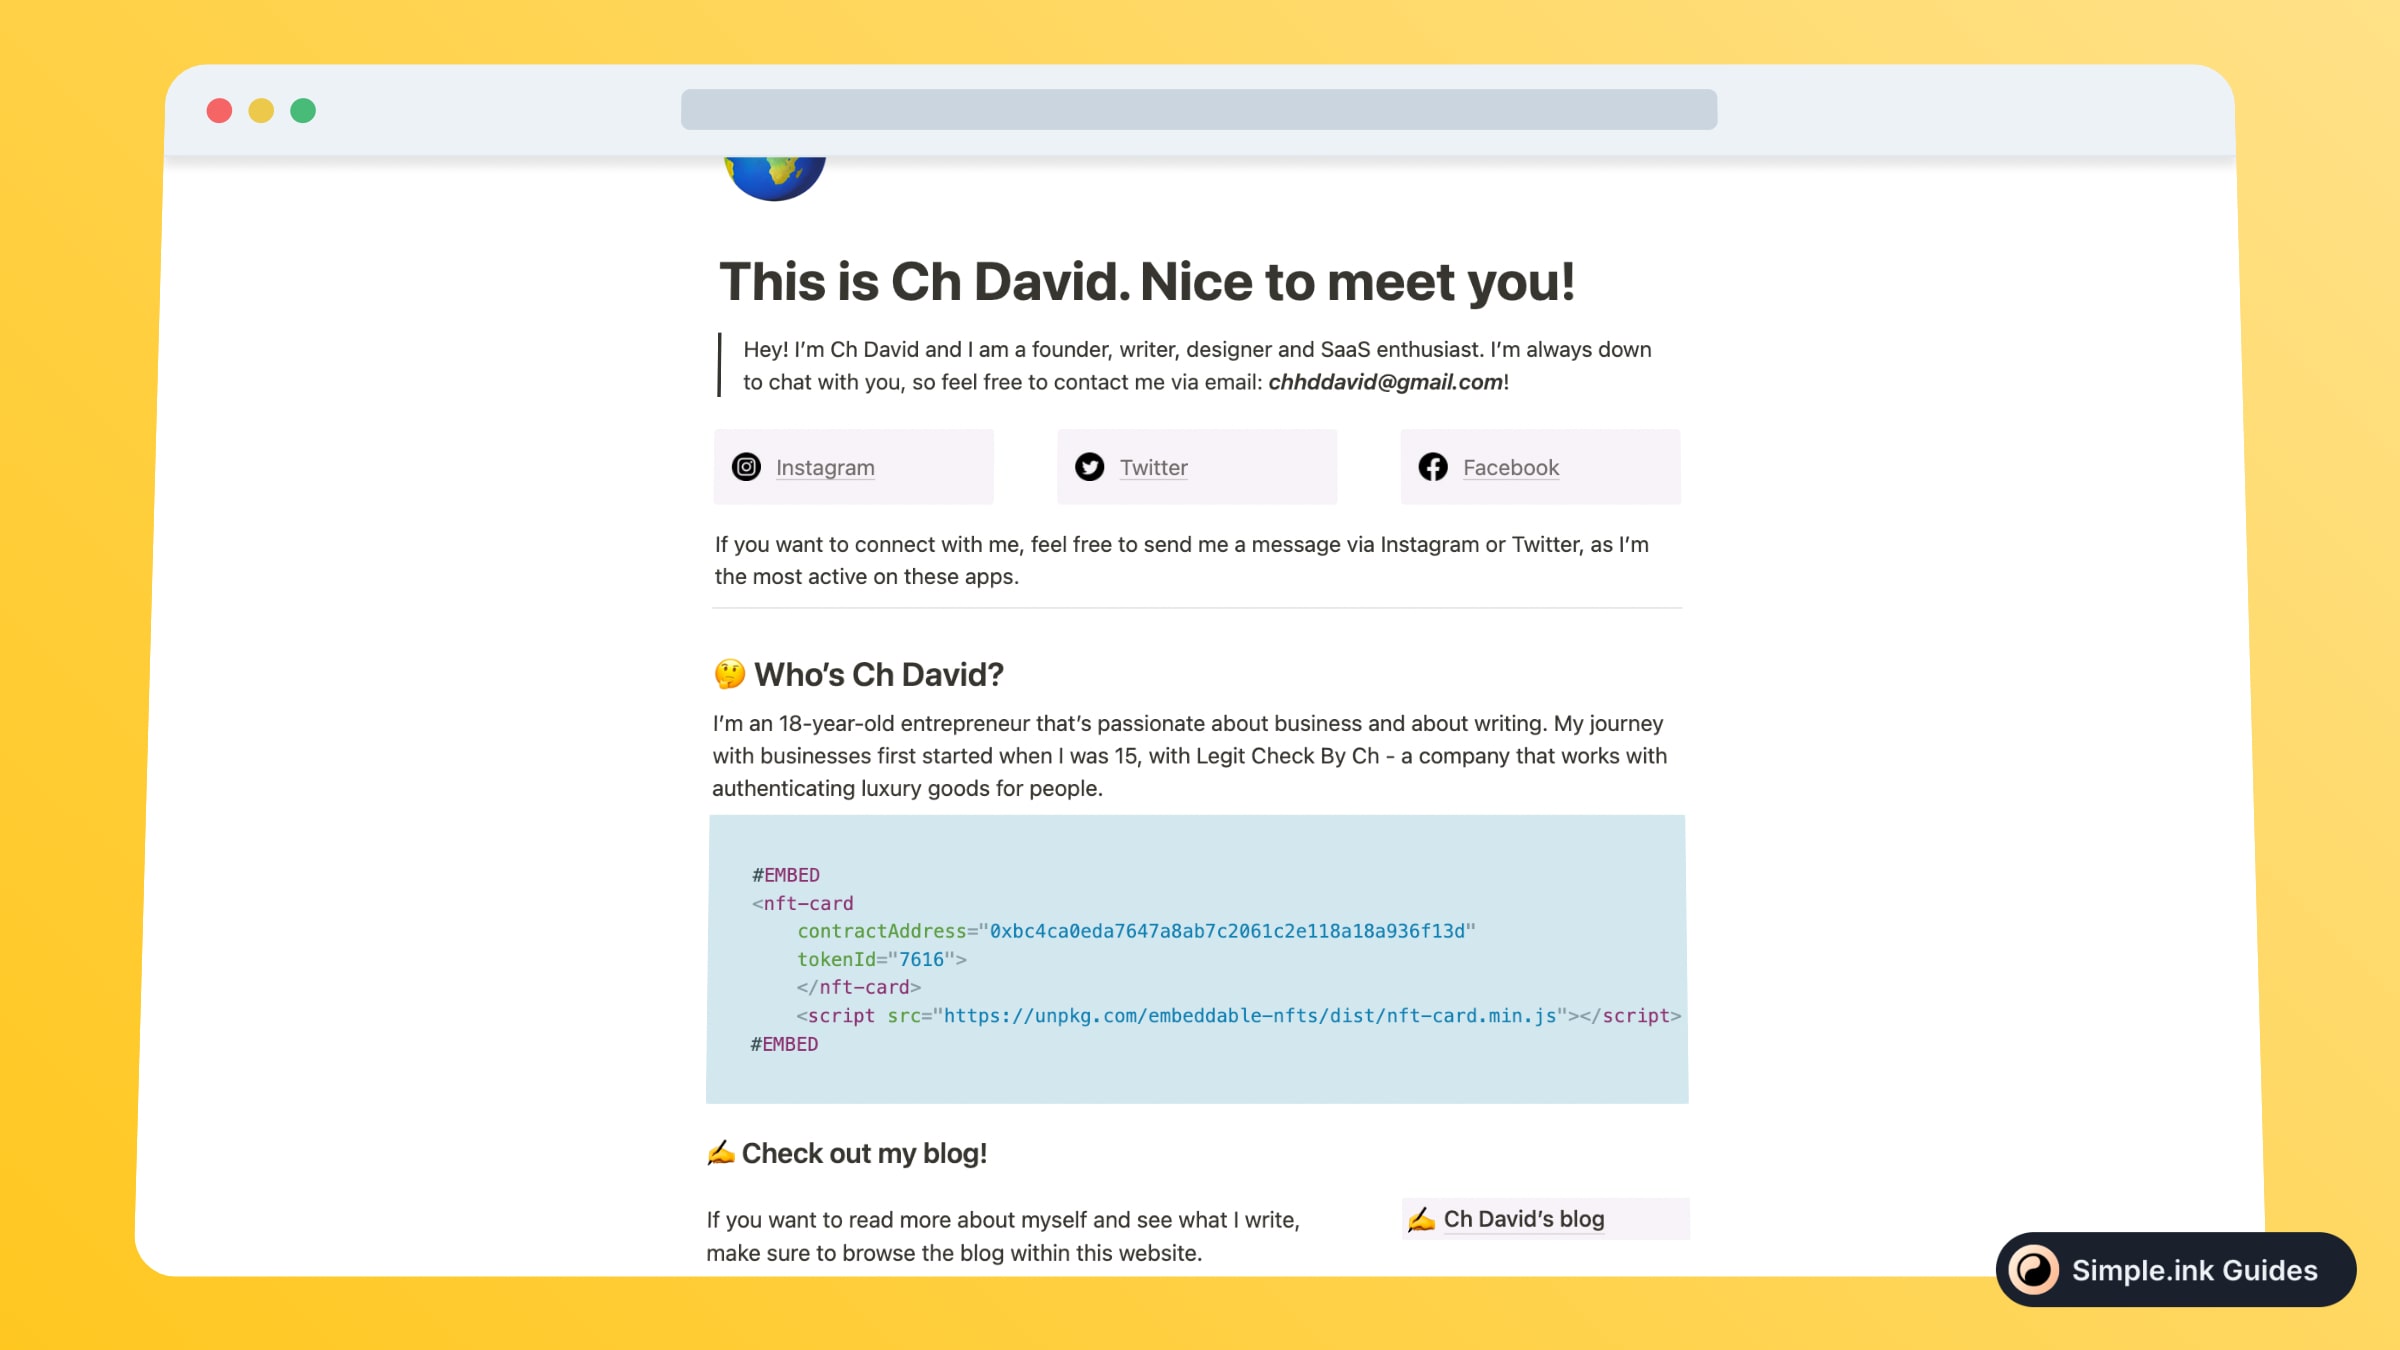The width and height of the screenshot is (2400, 1350).
Task: Click the Twitter social media icon
Action: (1090, 466)
